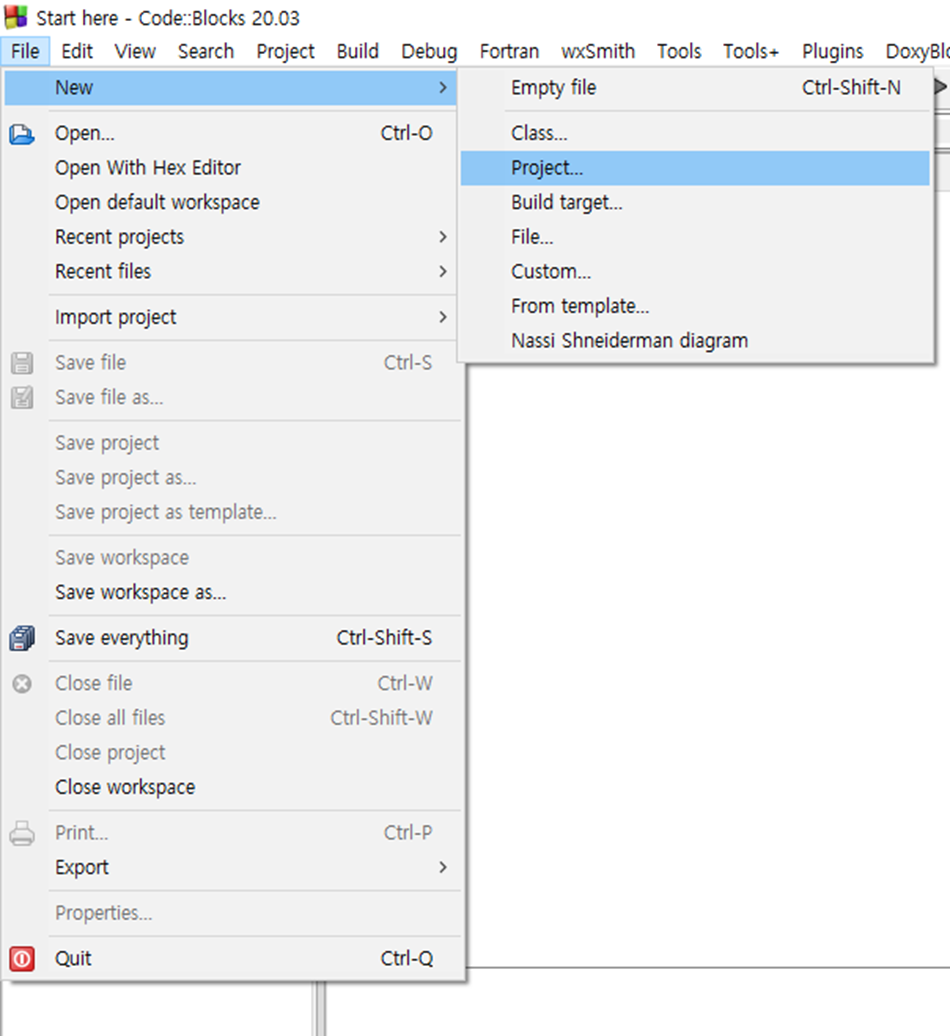Click the red Quit power icon
The height and width of the screenshot is (1036, 950).
pyautogui.click(x=22, y=959)
